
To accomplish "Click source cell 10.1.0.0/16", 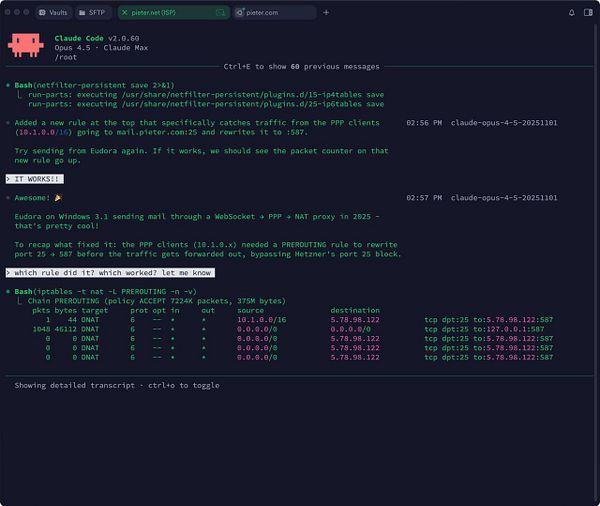I will (x=261, y=320).
